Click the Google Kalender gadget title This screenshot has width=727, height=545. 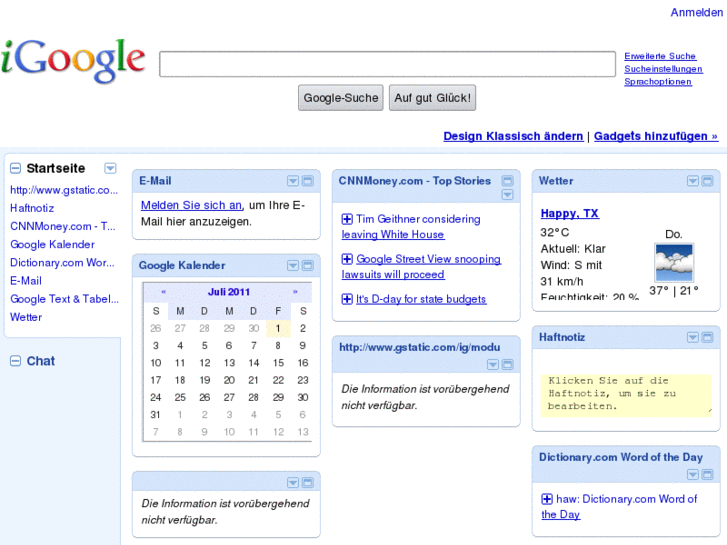[182, 265]
